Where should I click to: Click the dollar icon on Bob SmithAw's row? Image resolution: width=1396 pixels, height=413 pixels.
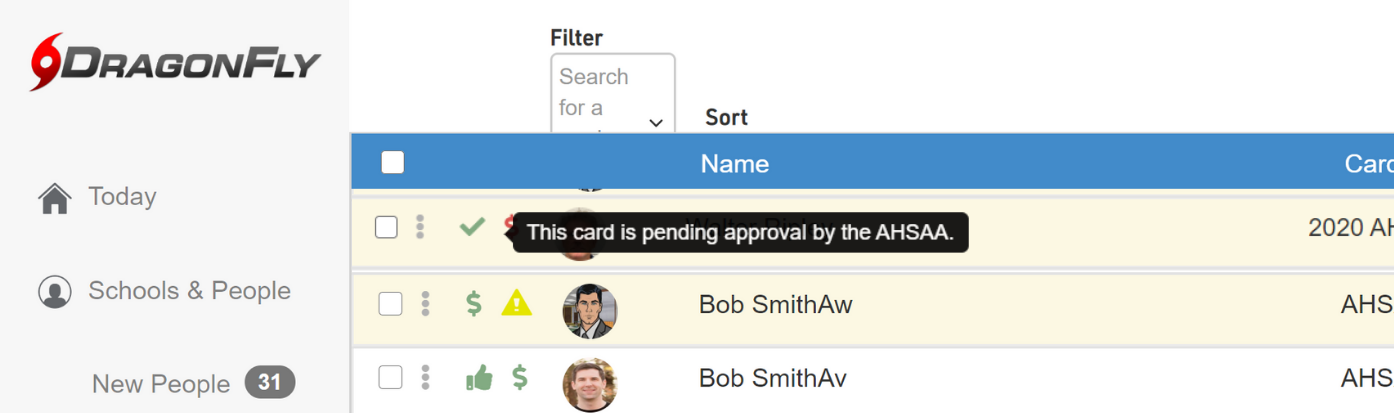[475, 303]
